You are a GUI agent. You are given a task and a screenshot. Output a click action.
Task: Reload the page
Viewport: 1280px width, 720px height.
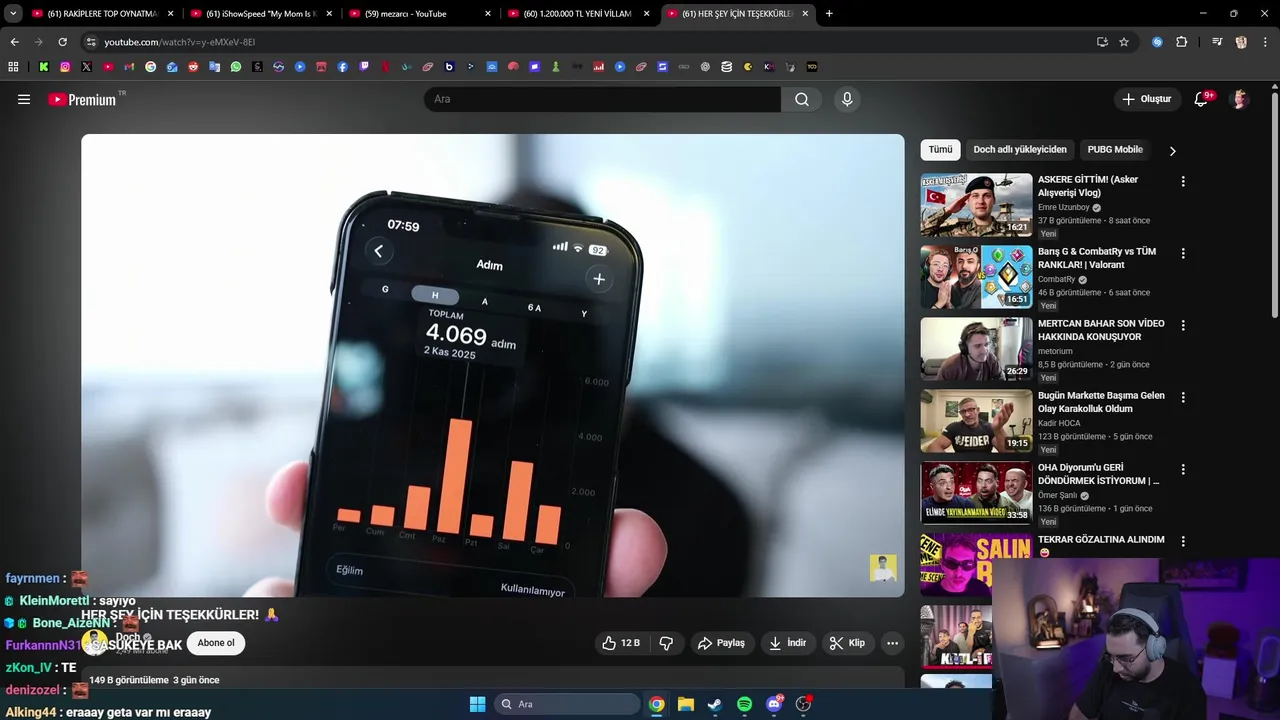[62, 42]
